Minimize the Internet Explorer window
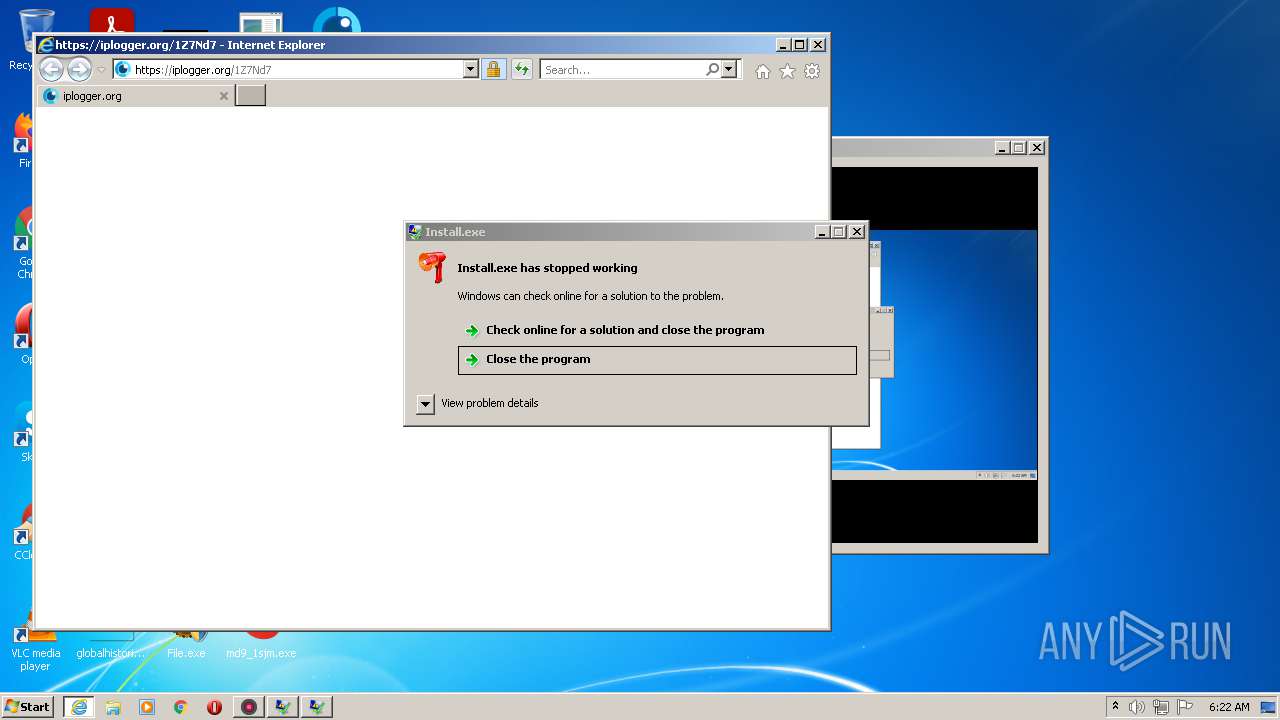The image size is (1280, 720). coord(783,45)
